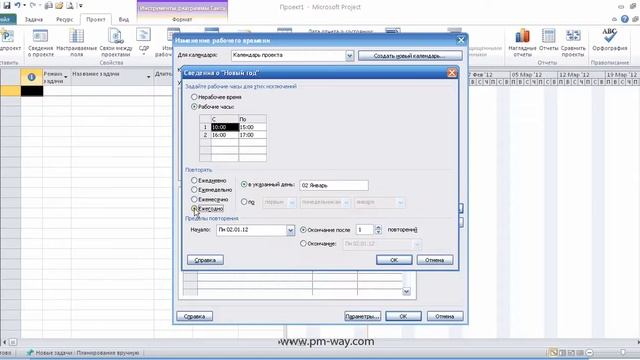Viewport: 640px width, 360px height.
Task: Choose the Еженедельно recurrence option
Action: click(x=194, y=189)
